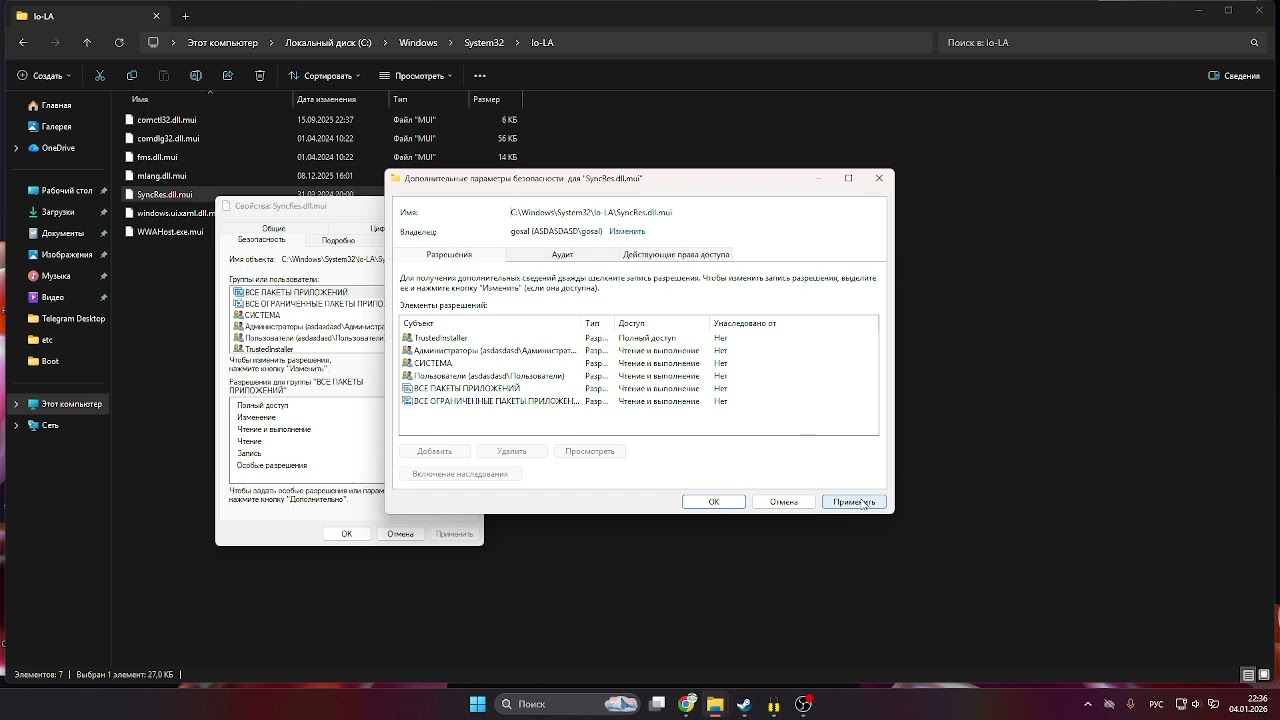Select СИСТЕМА entry in permission elements list
Viewport: 1280px width, 720px height.
click(638, 363)
